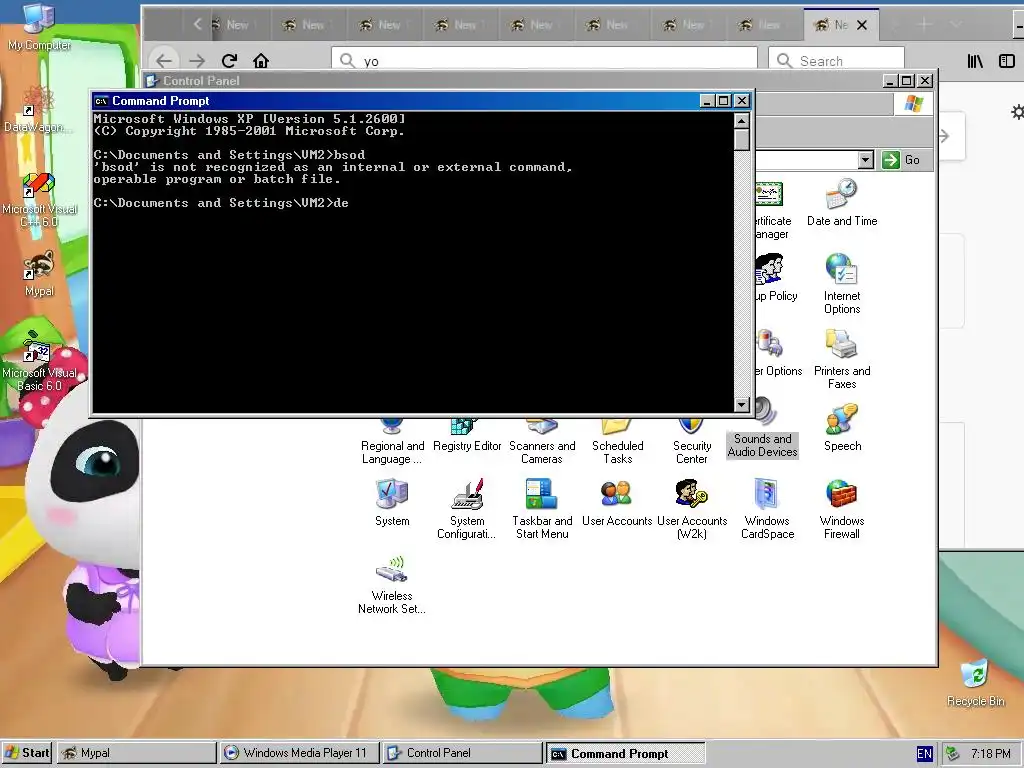Open Group Policy item in Control Panel
This screenshot has width=1024, height=768.
tap(776, 279)
